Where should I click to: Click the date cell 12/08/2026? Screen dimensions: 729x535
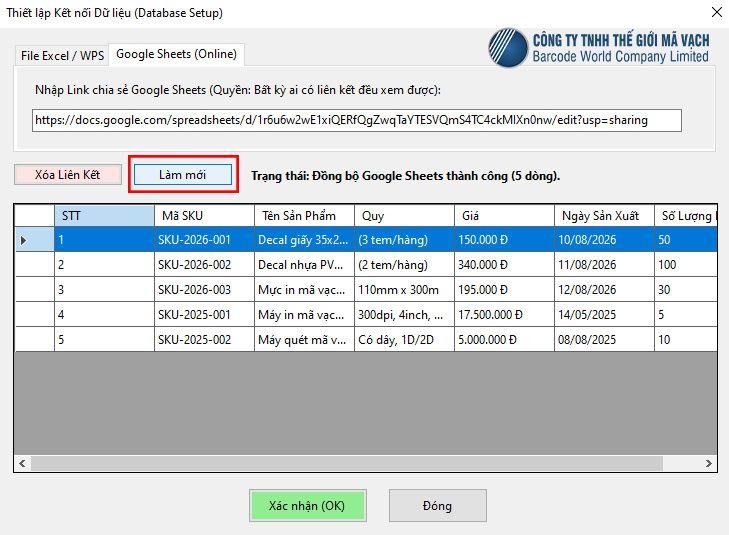(x=604, y=290)
